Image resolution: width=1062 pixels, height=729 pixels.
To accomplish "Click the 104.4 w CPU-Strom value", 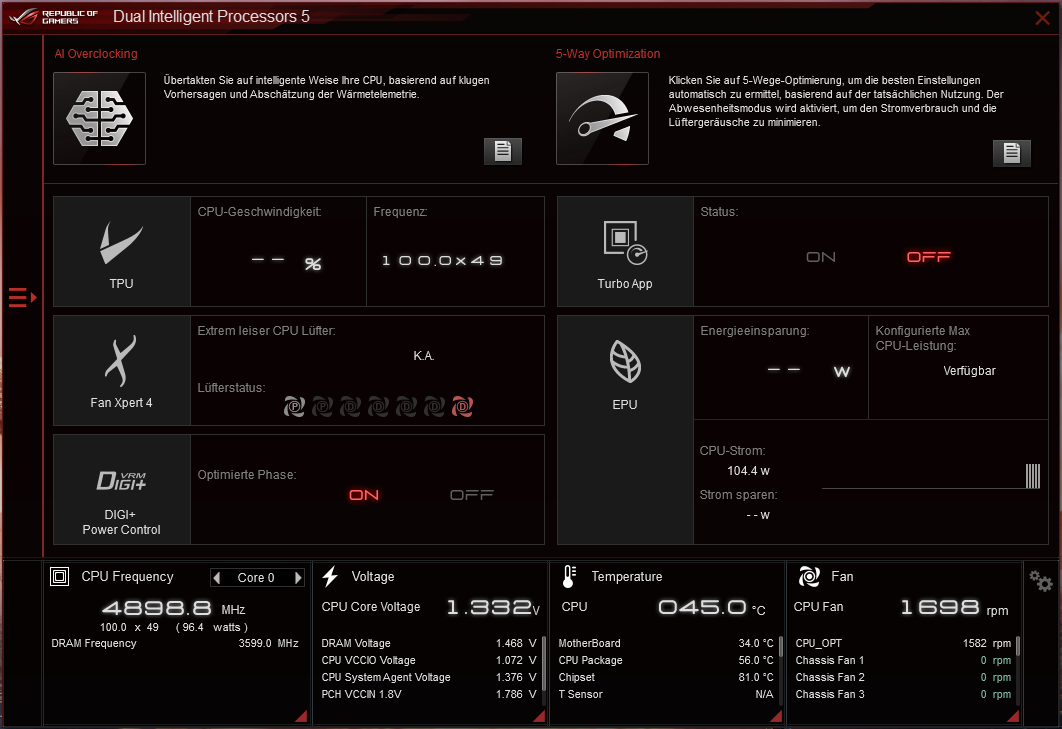I will point(748,471).
